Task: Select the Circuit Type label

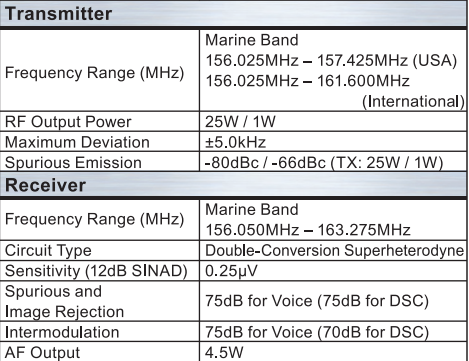Action: click(x=48, y=250)
